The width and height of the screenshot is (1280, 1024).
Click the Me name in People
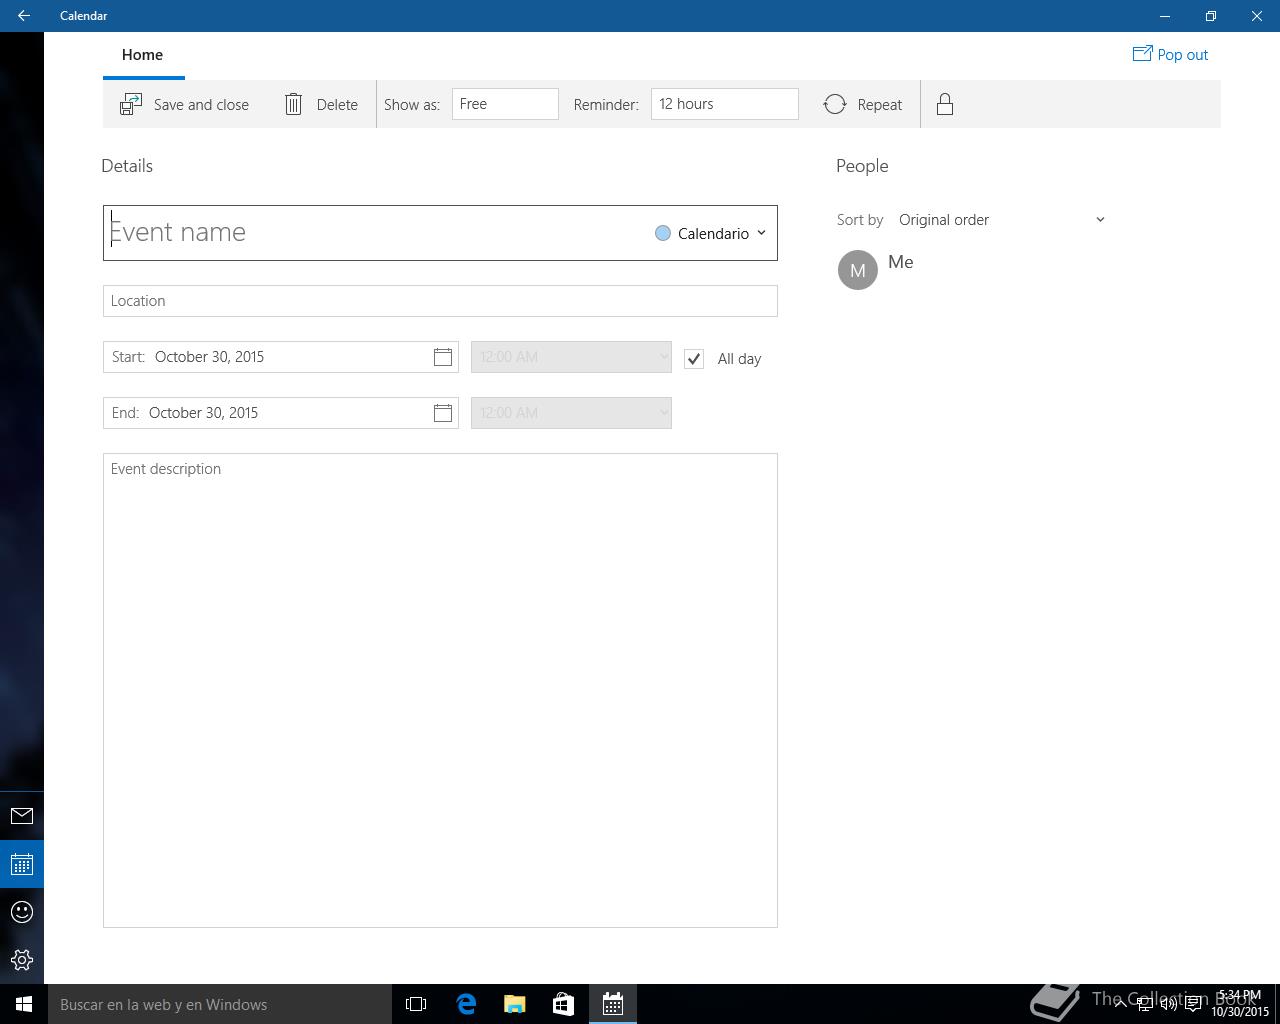[900, 262]
